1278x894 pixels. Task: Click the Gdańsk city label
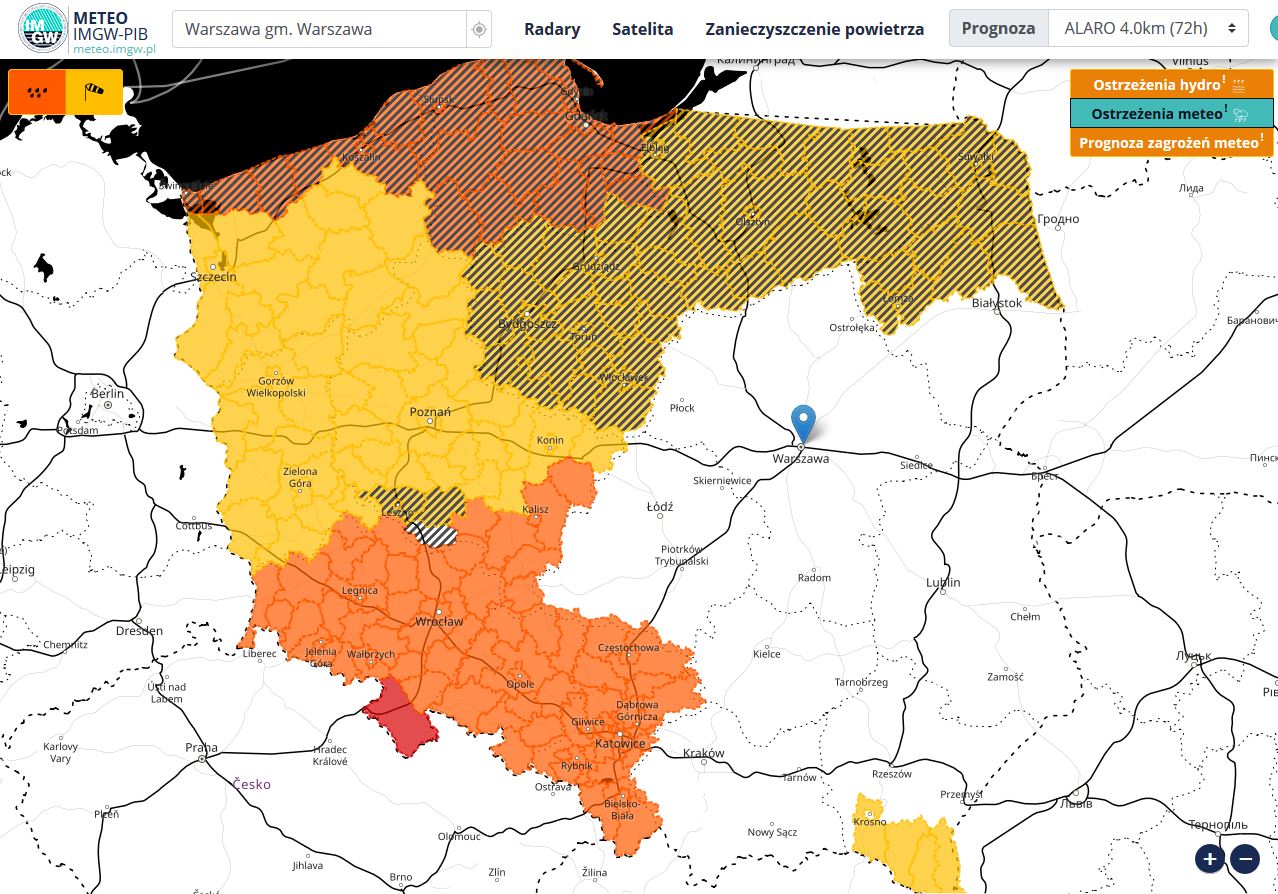(x=587, y=115)
